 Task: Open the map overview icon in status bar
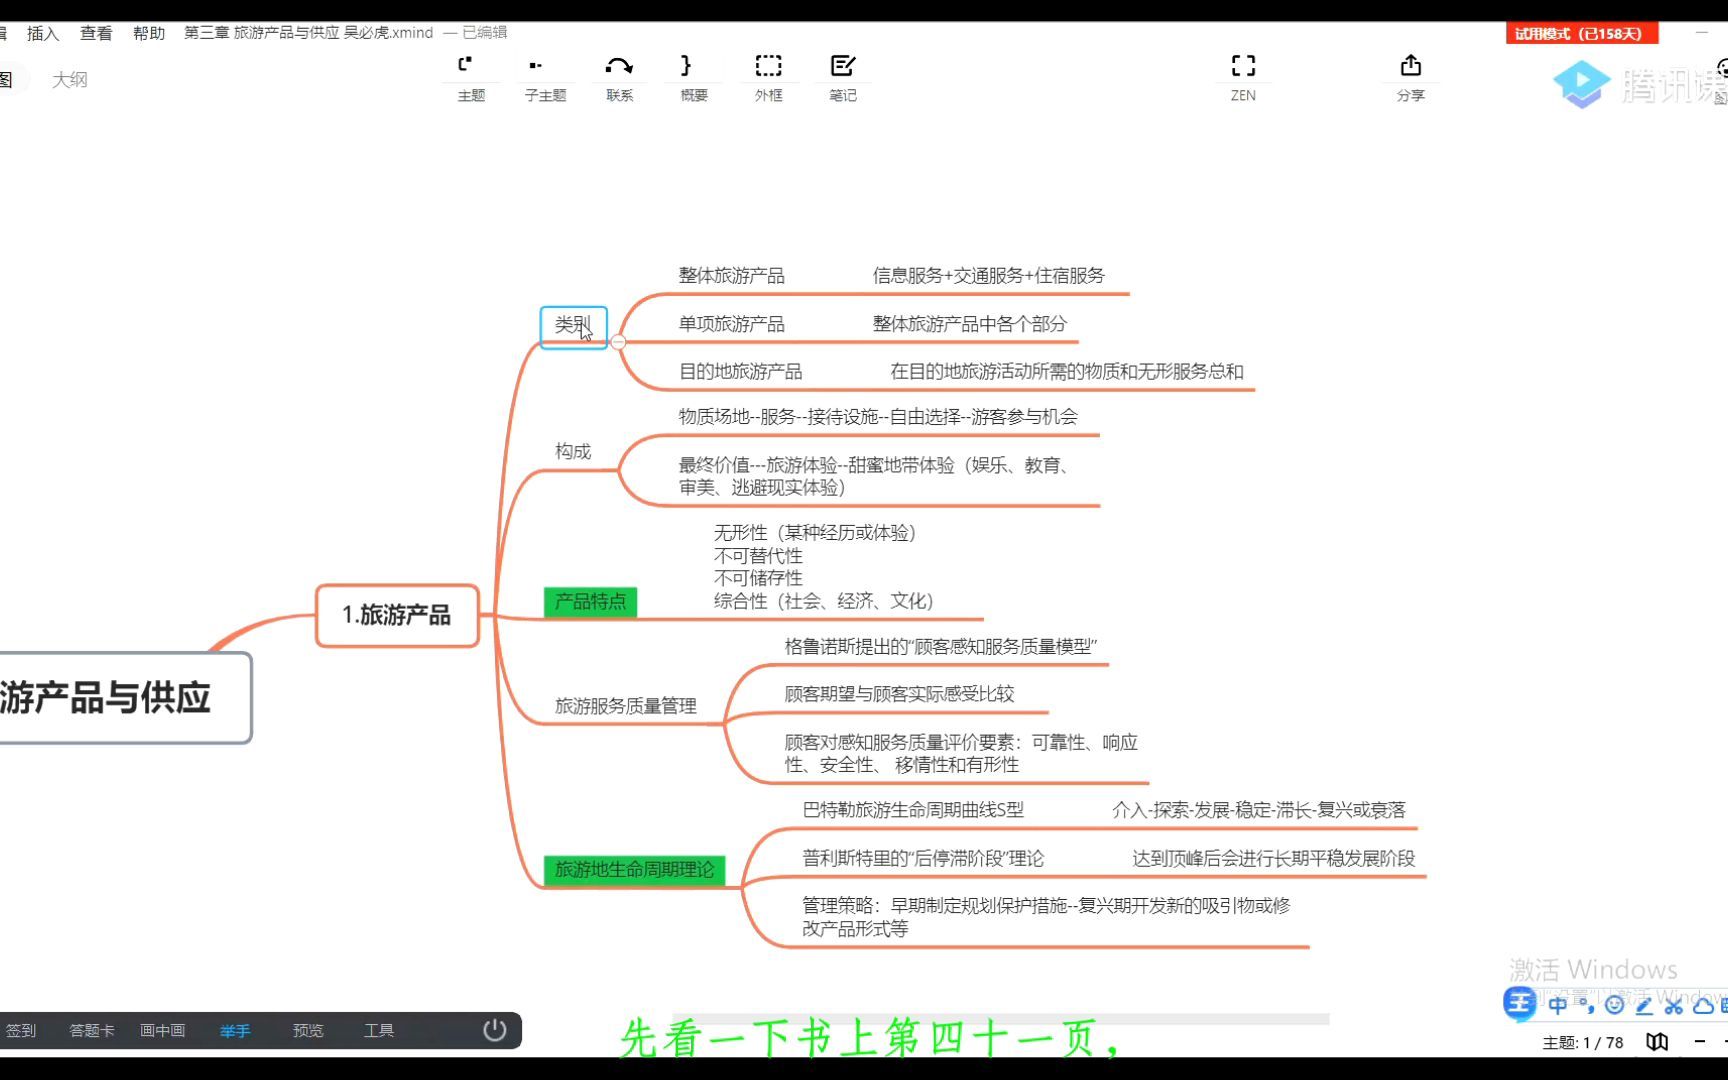1657,1042
